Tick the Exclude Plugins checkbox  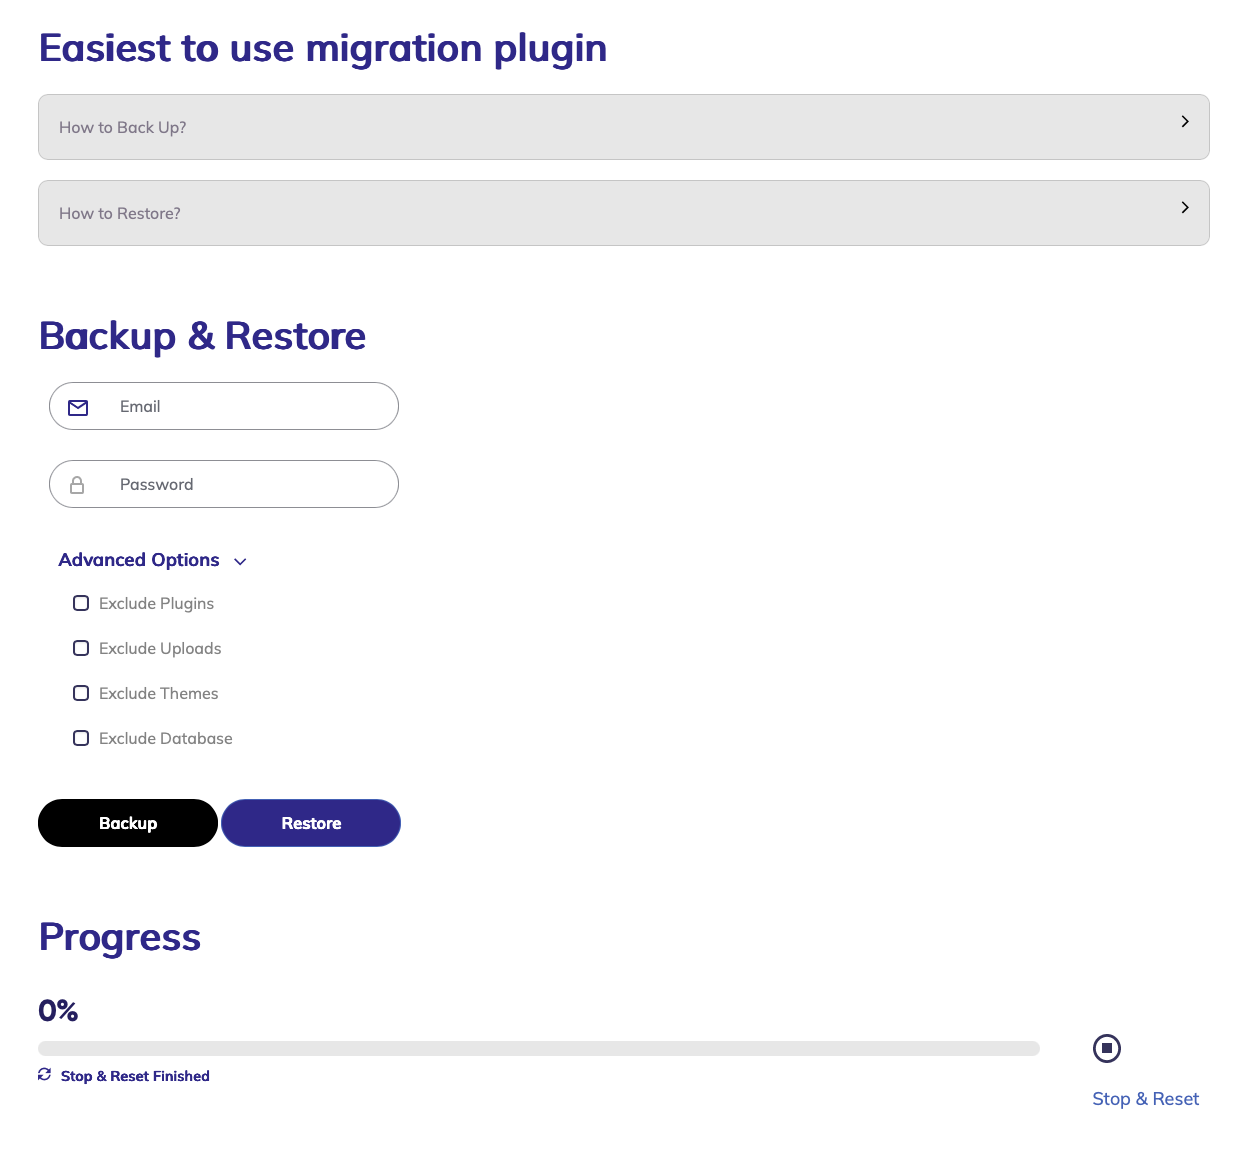(x=81, y=603)
